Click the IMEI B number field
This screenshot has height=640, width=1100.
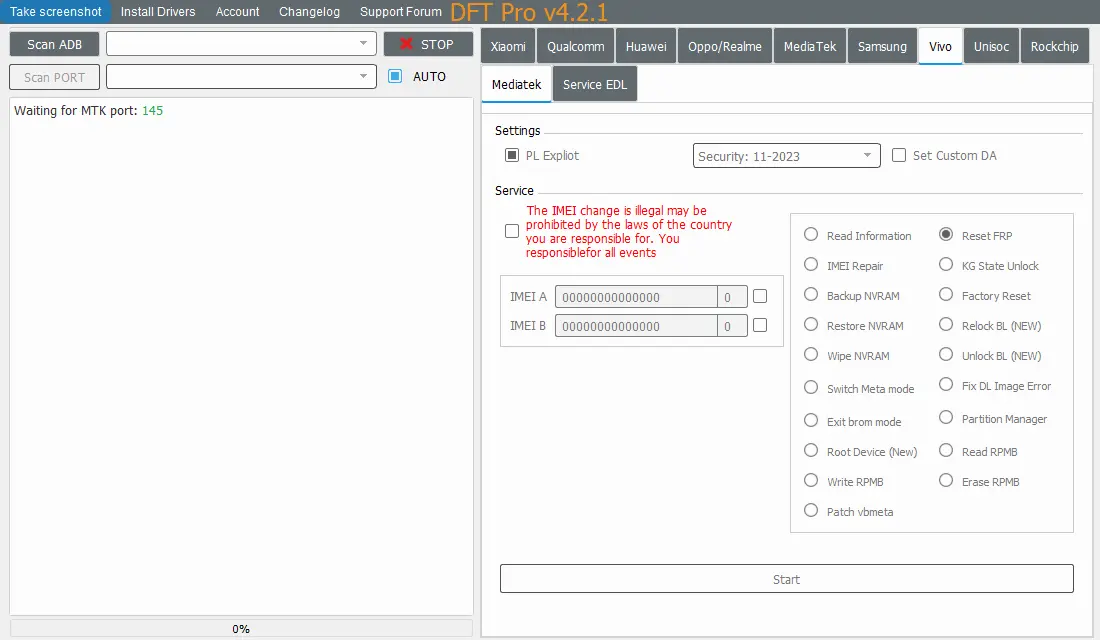636,326
